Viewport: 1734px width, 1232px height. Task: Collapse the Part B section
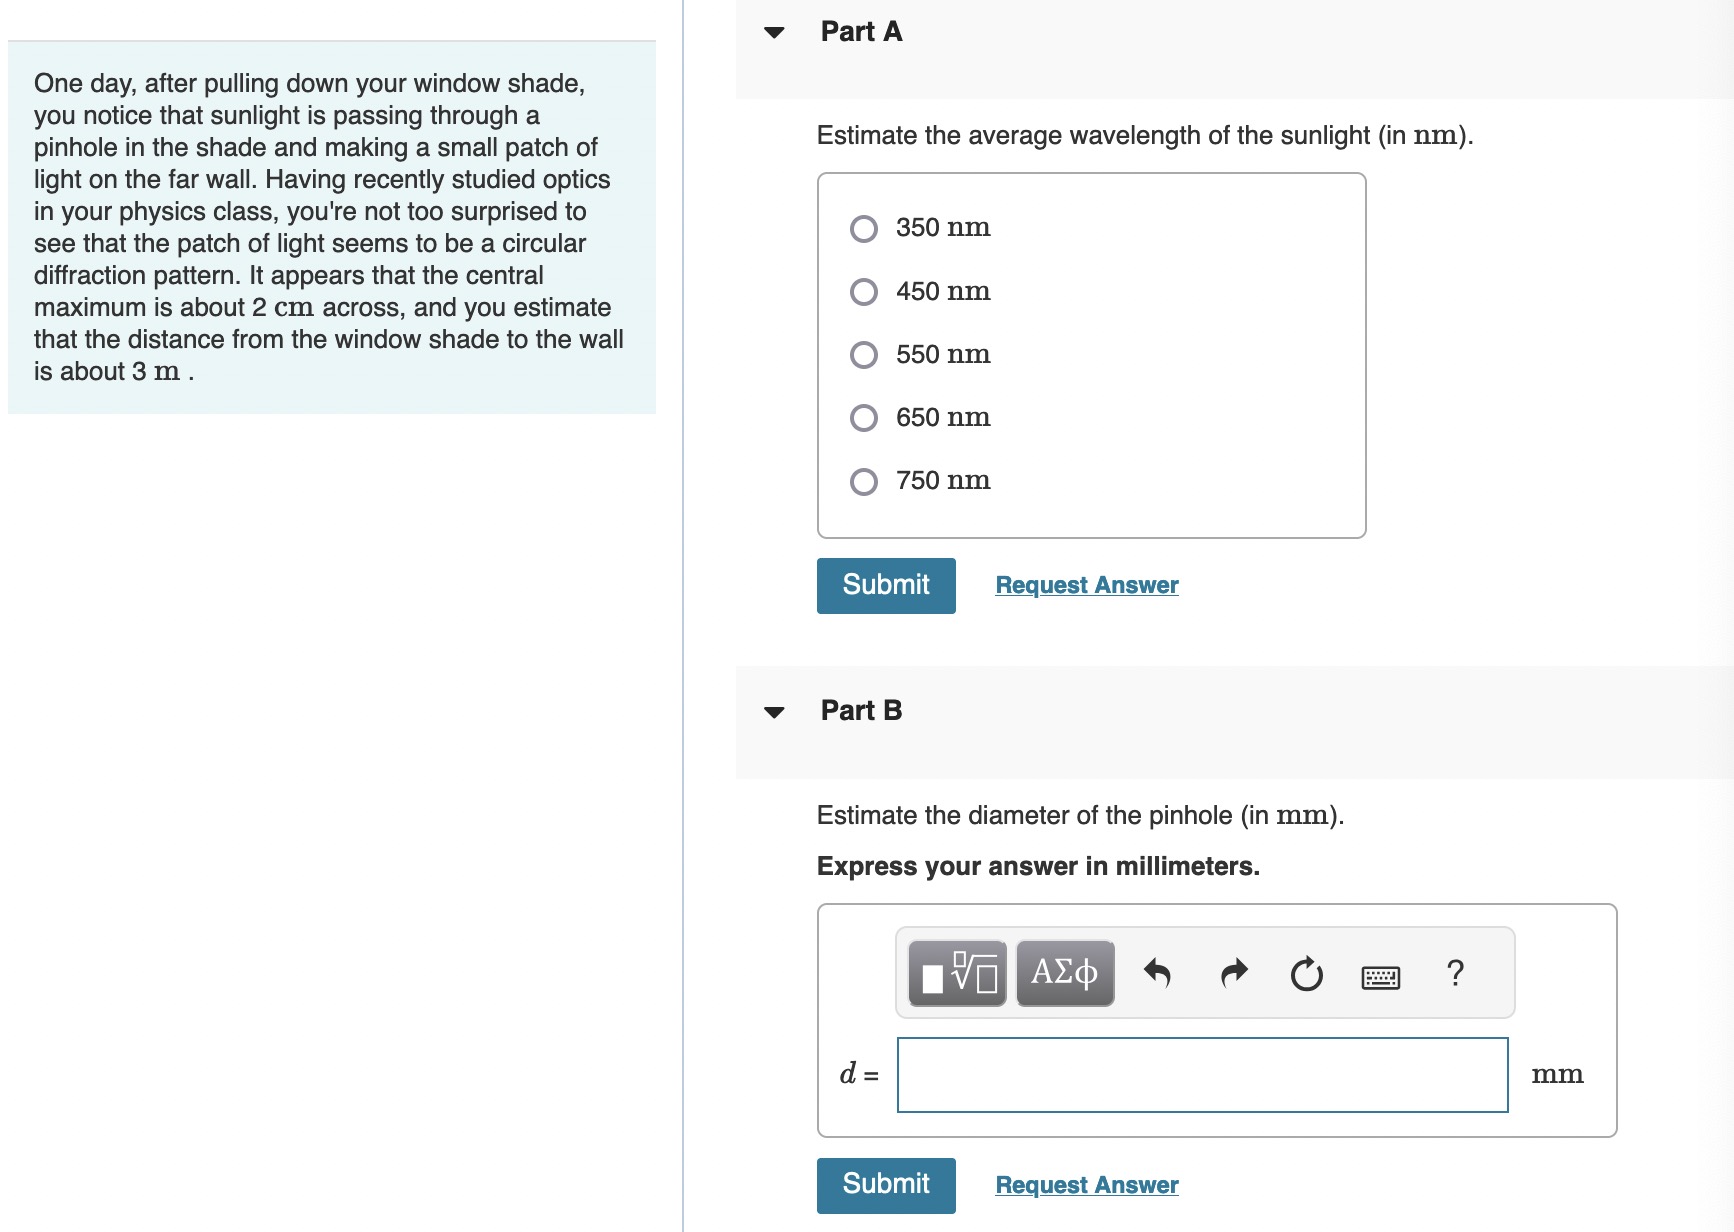coord(774,712)
